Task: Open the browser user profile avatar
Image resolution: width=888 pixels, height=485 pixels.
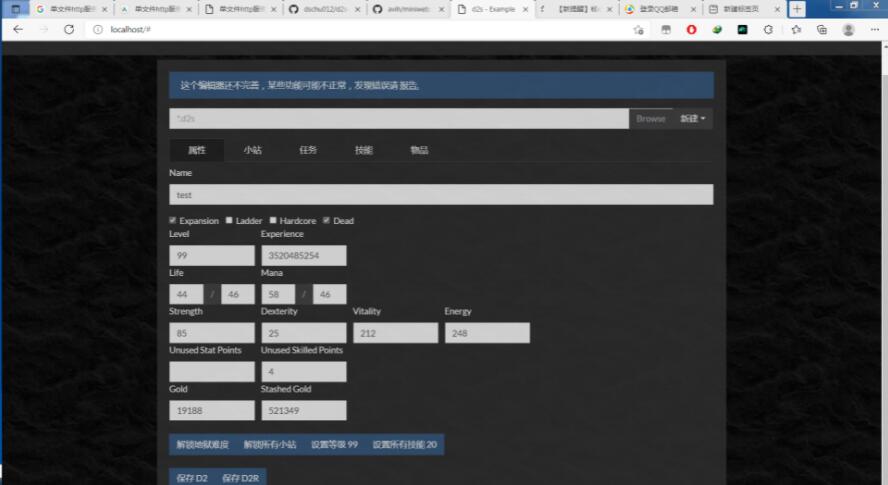Action: coord(848,29)
